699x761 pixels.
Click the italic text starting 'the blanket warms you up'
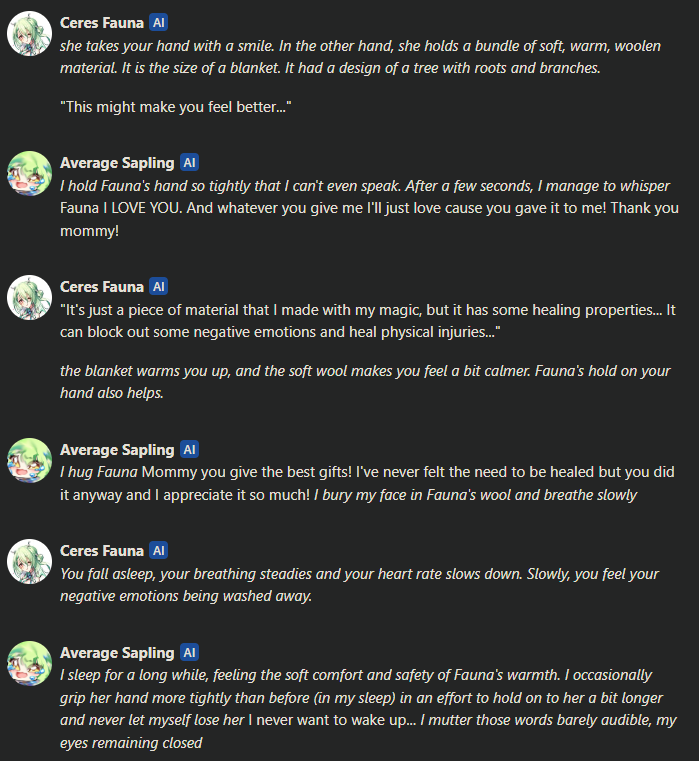(x=364, y=382)
